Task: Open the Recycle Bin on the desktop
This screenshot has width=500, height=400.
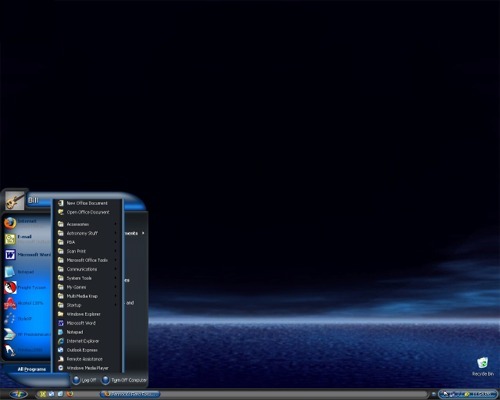Action: (x=483, y=366)
